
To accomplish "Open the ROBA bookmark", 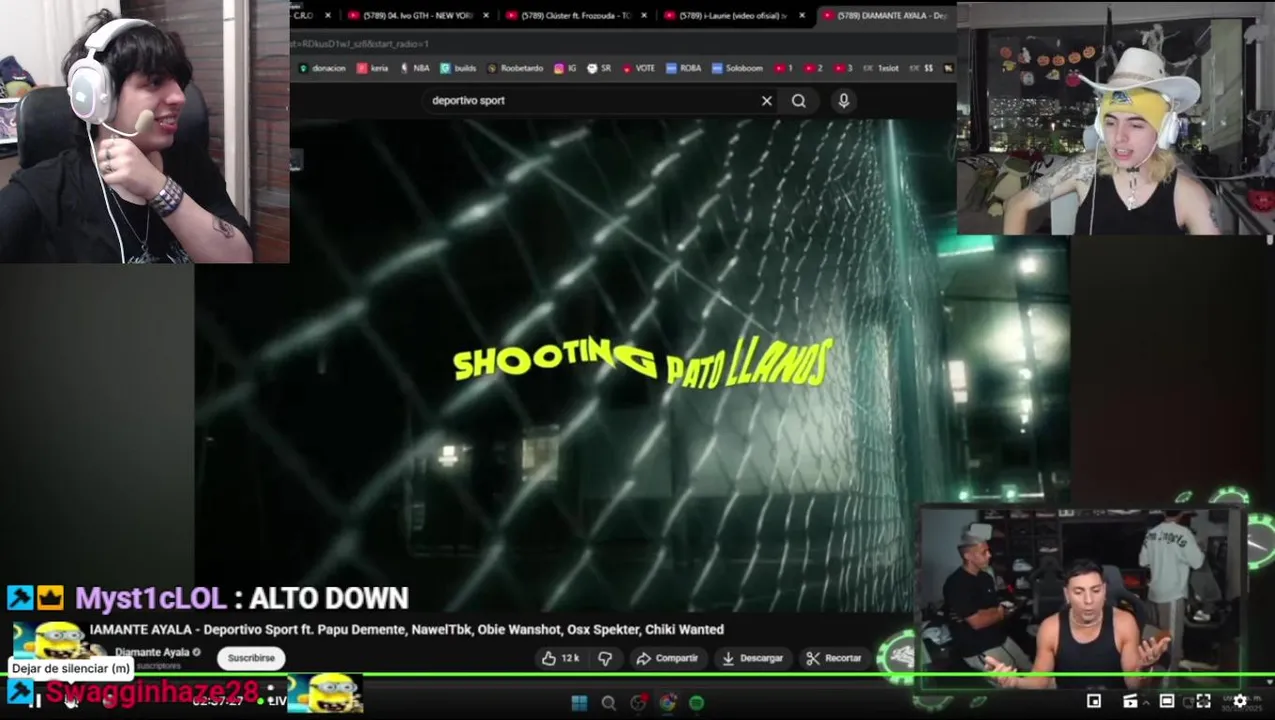I will pos(684,68).
